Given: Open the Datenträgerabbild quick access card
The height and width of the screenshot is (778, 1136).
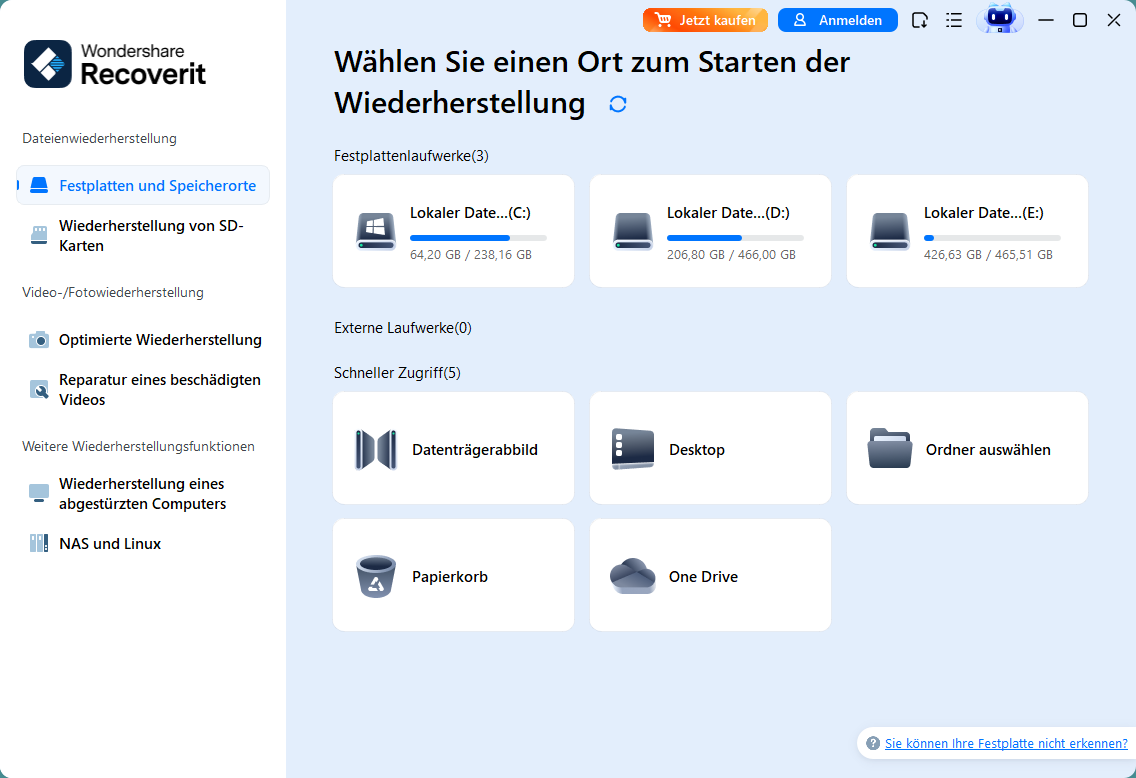Looking at the screenshot, I should coord(454,448).
